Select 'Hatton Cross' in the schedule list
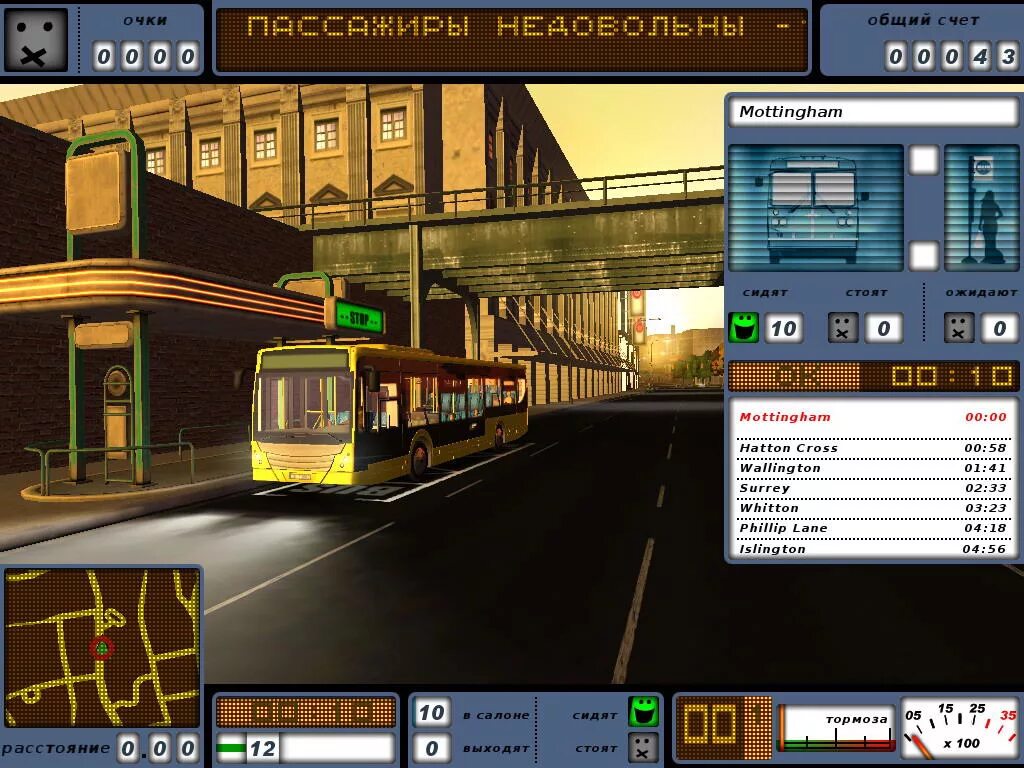The width and height of the screenshot is (1024, 768). point(787,447)
